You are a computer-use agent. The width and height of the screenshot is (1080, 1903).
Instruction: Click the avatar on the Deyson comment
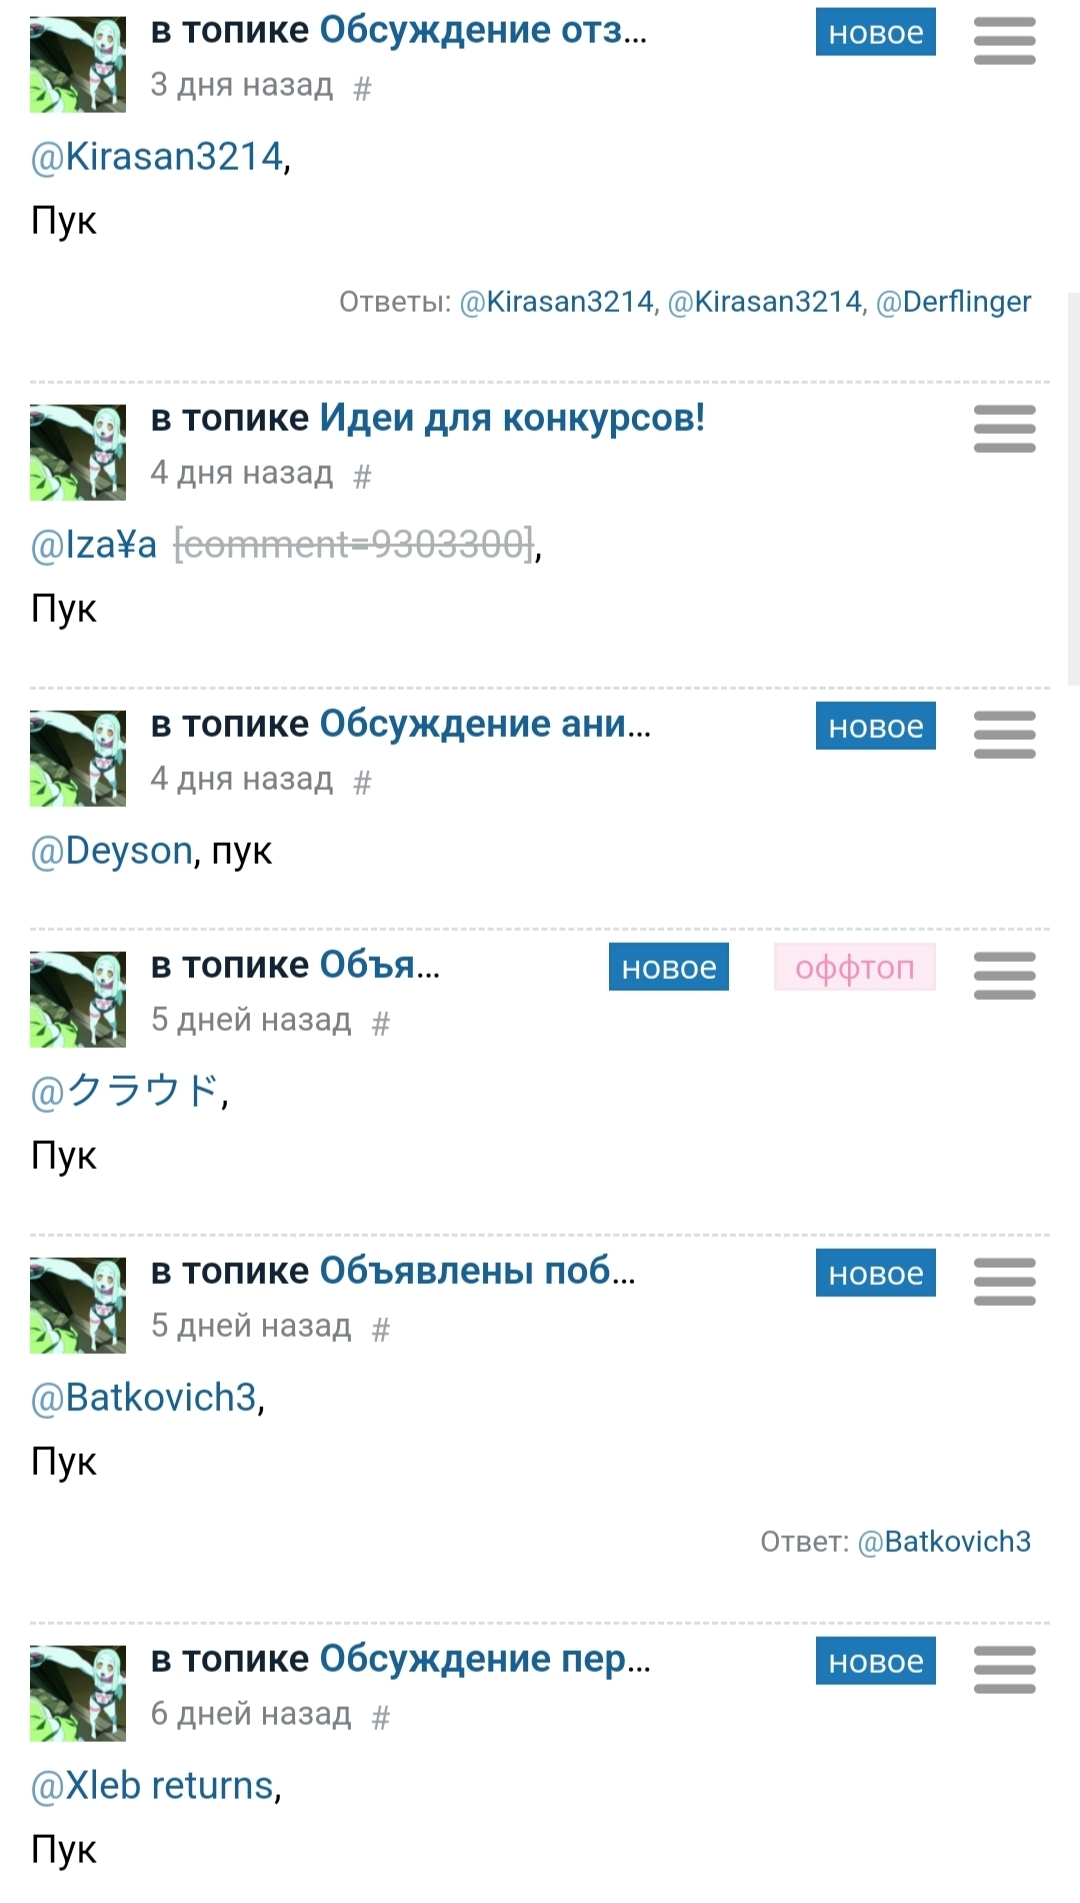point(78,759)
